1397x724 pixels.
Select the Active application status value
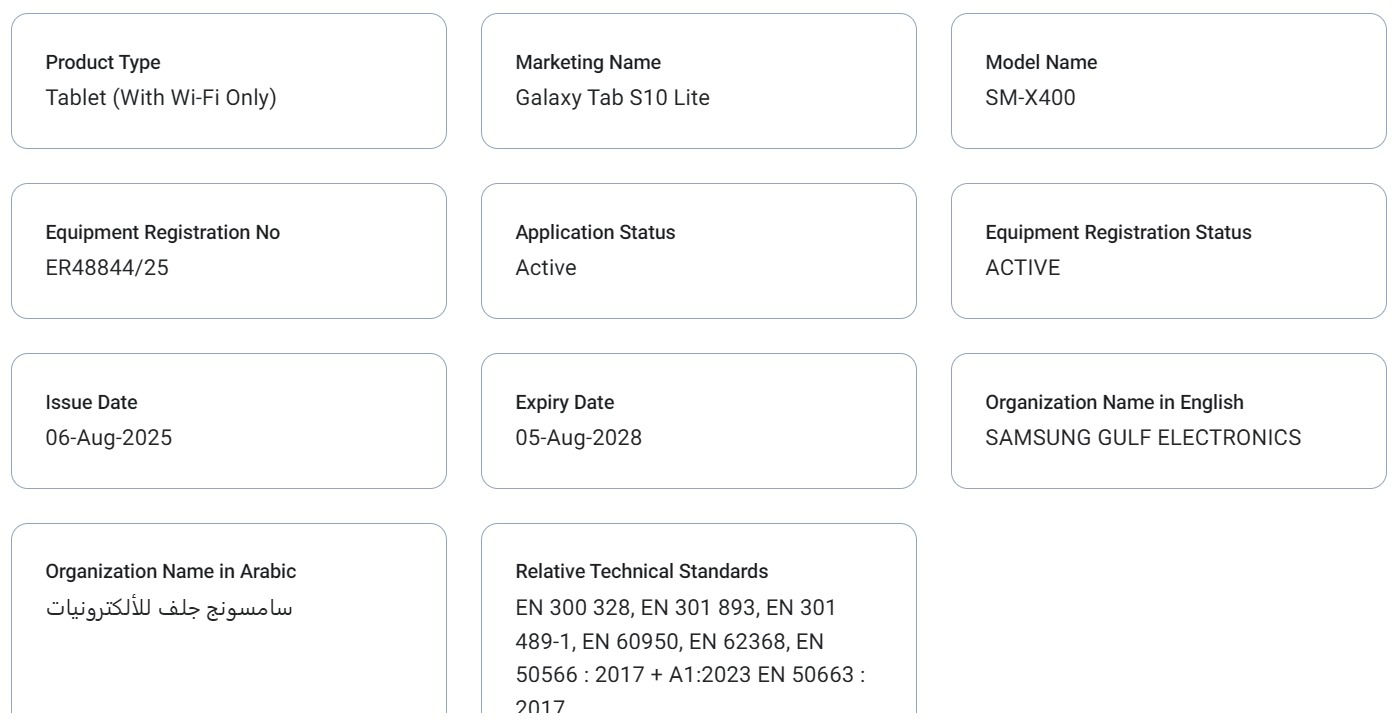tap(546, 268)
